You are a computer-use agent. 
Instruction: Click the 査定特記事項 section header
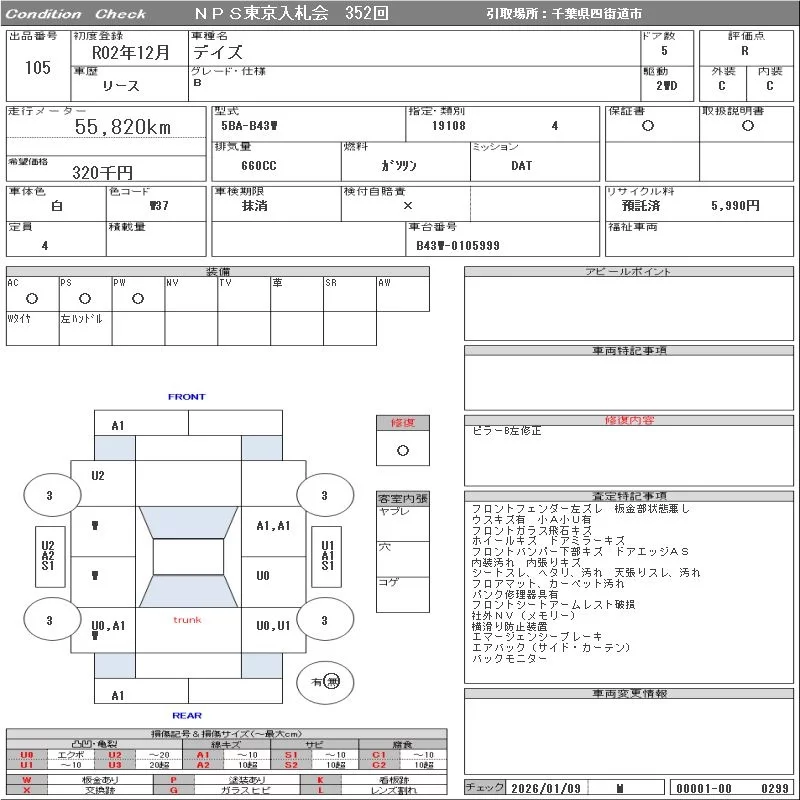coord(630,496)
